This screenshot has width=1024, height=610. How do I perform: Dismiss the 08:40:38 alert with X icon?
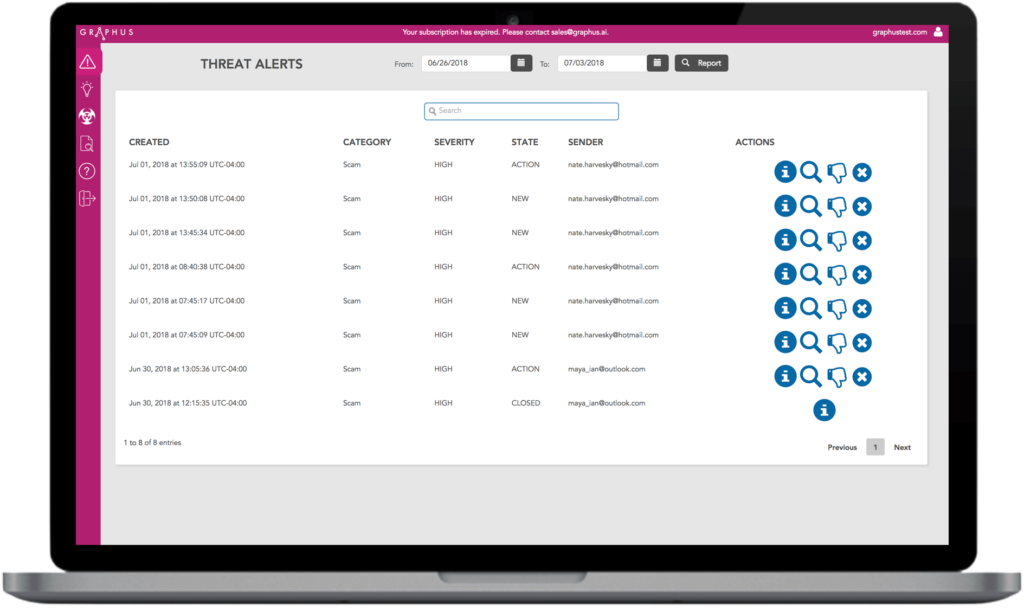(862, 274)
